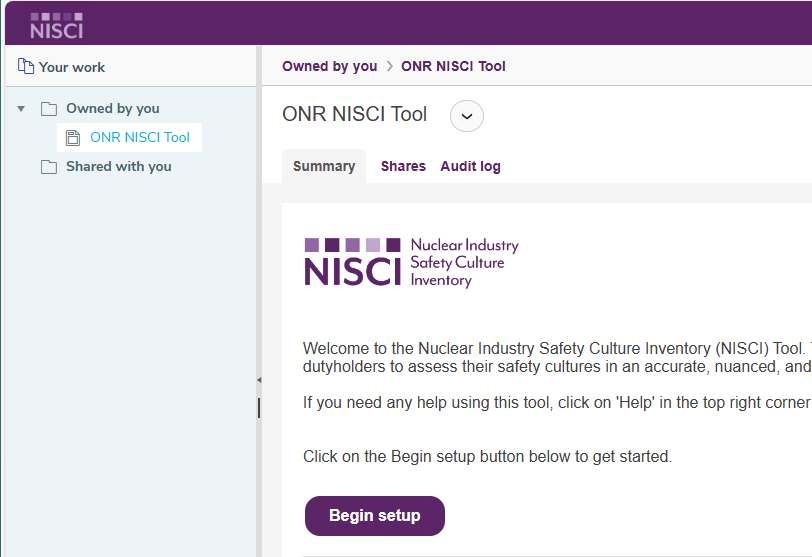This screenshot has width=812, height=557.
Task: Go to Owned by you breadcrumb
Action: (x=329, y=66)
